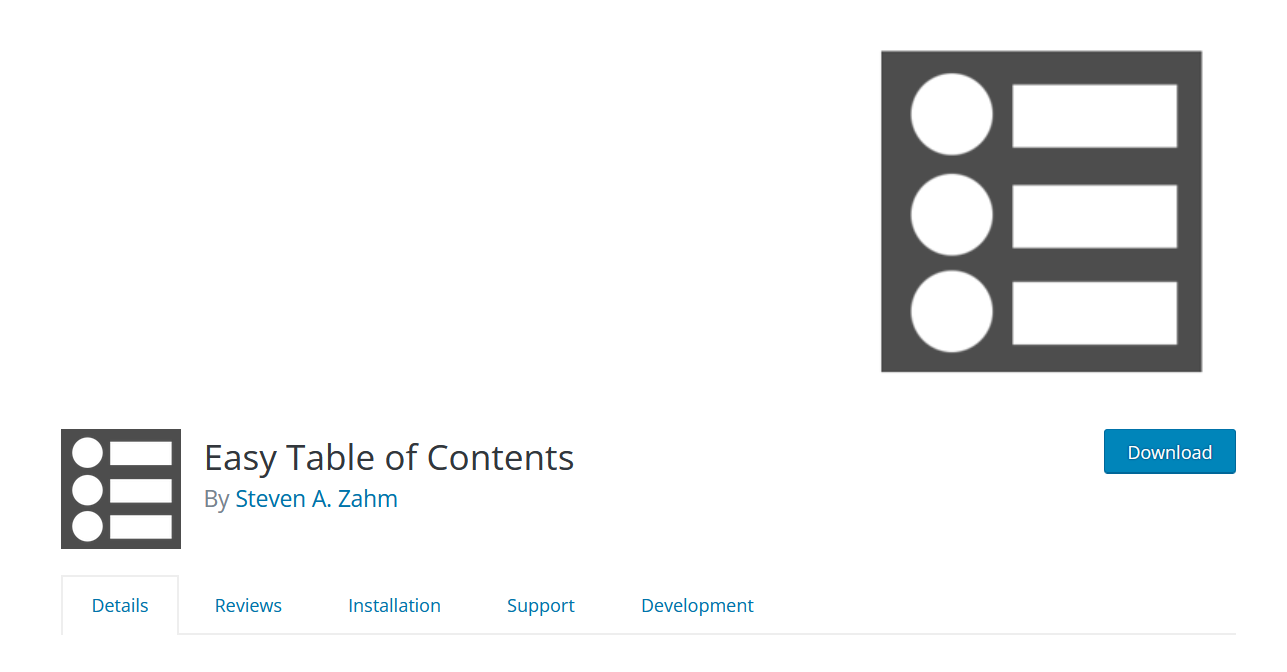This screenshot has height=672, width=1287.
Task: Click the bottom circle bullet in the banner icon
Action: (950, 312)
